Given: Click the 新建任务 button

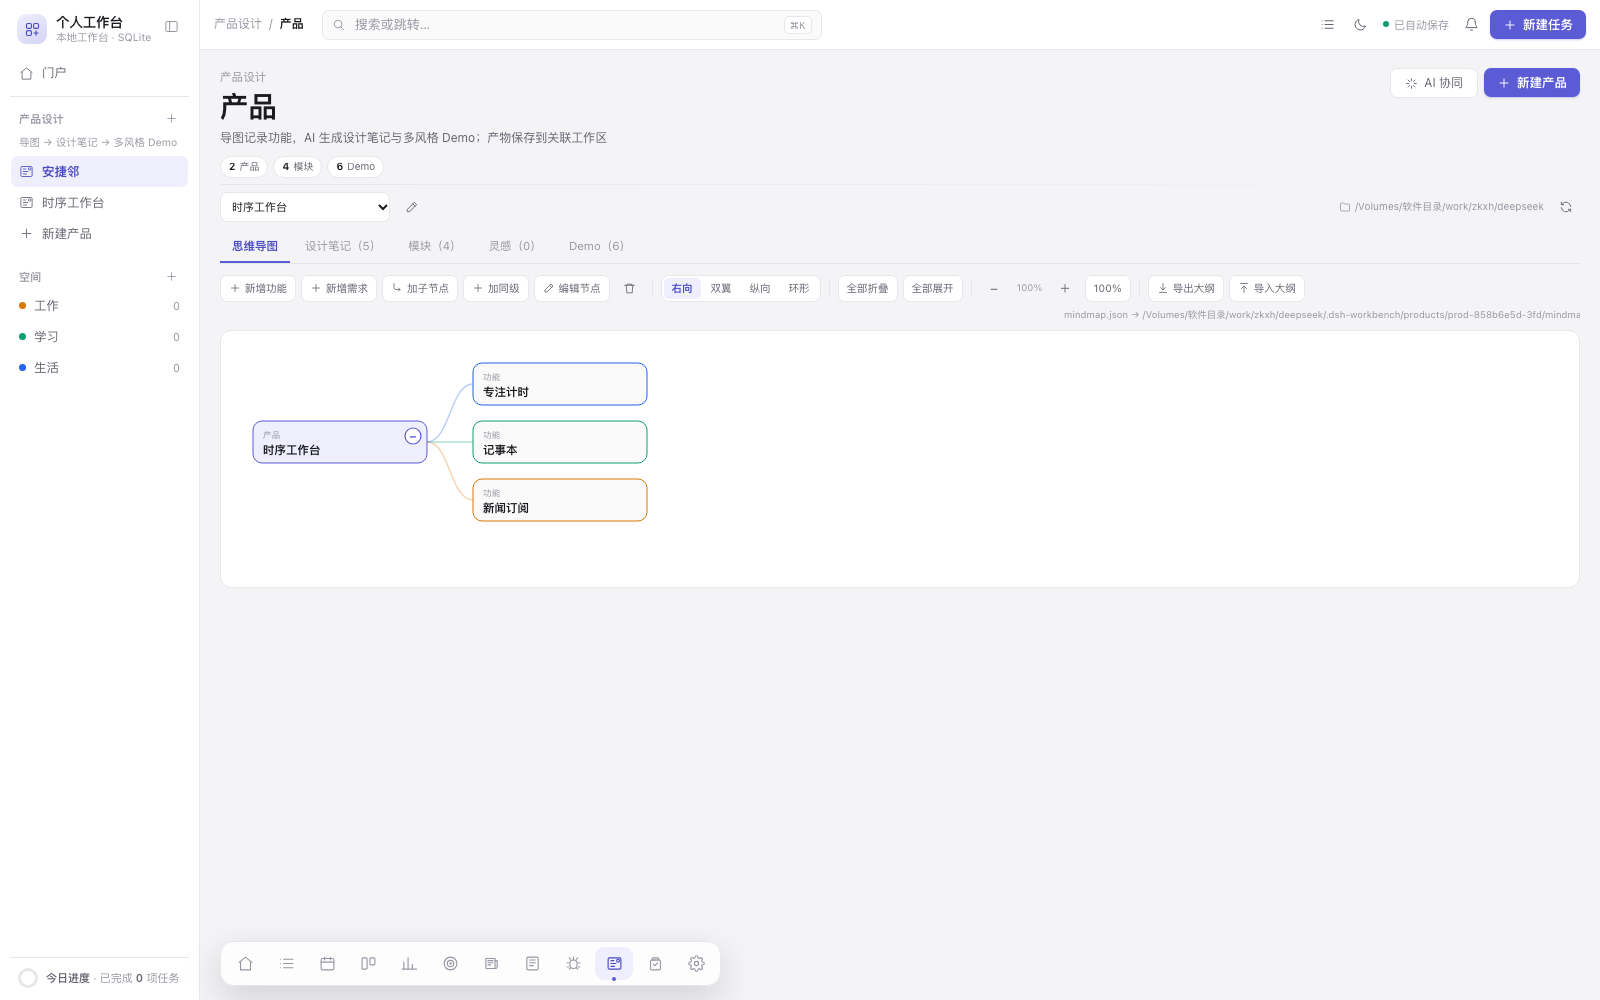Looking at the screenshot, I should coord(1538,25).
